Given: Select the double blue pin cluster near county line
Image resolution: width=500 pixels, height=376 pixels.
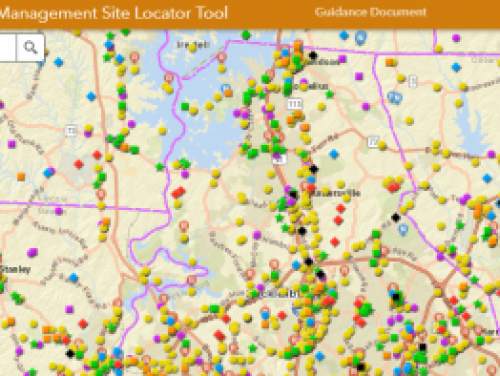Looking at the screenshot, I should pyautogui.click(x=395, y=98).
